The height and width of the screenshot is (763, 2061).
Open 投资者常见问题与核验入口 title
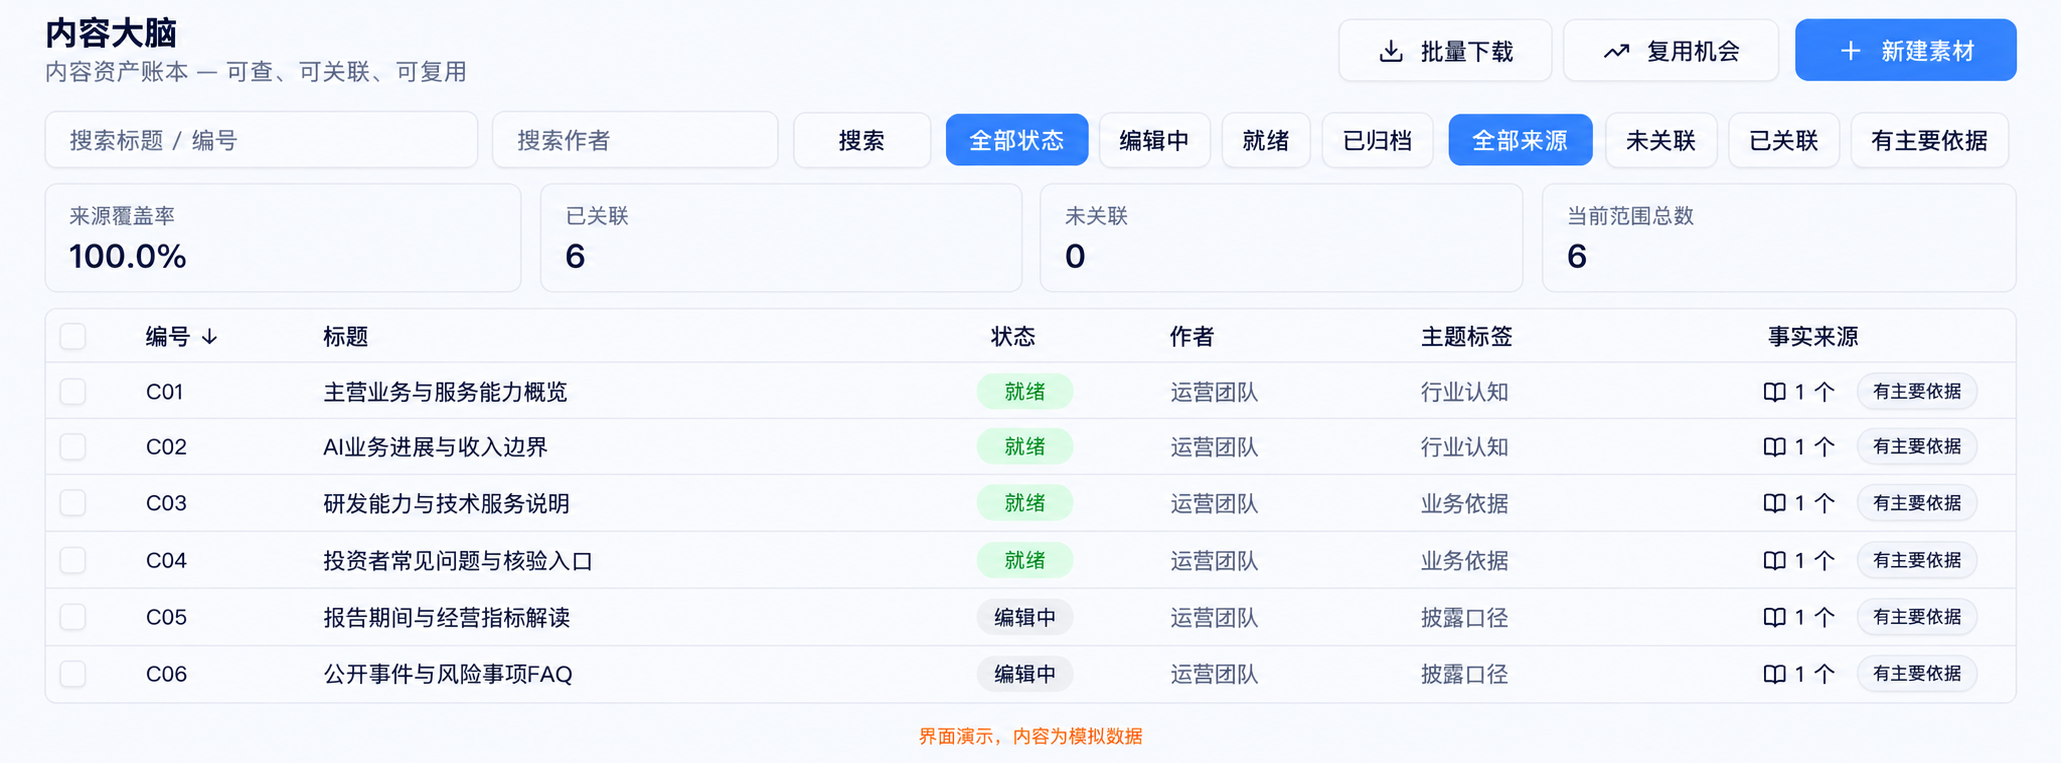click(458, 560)
